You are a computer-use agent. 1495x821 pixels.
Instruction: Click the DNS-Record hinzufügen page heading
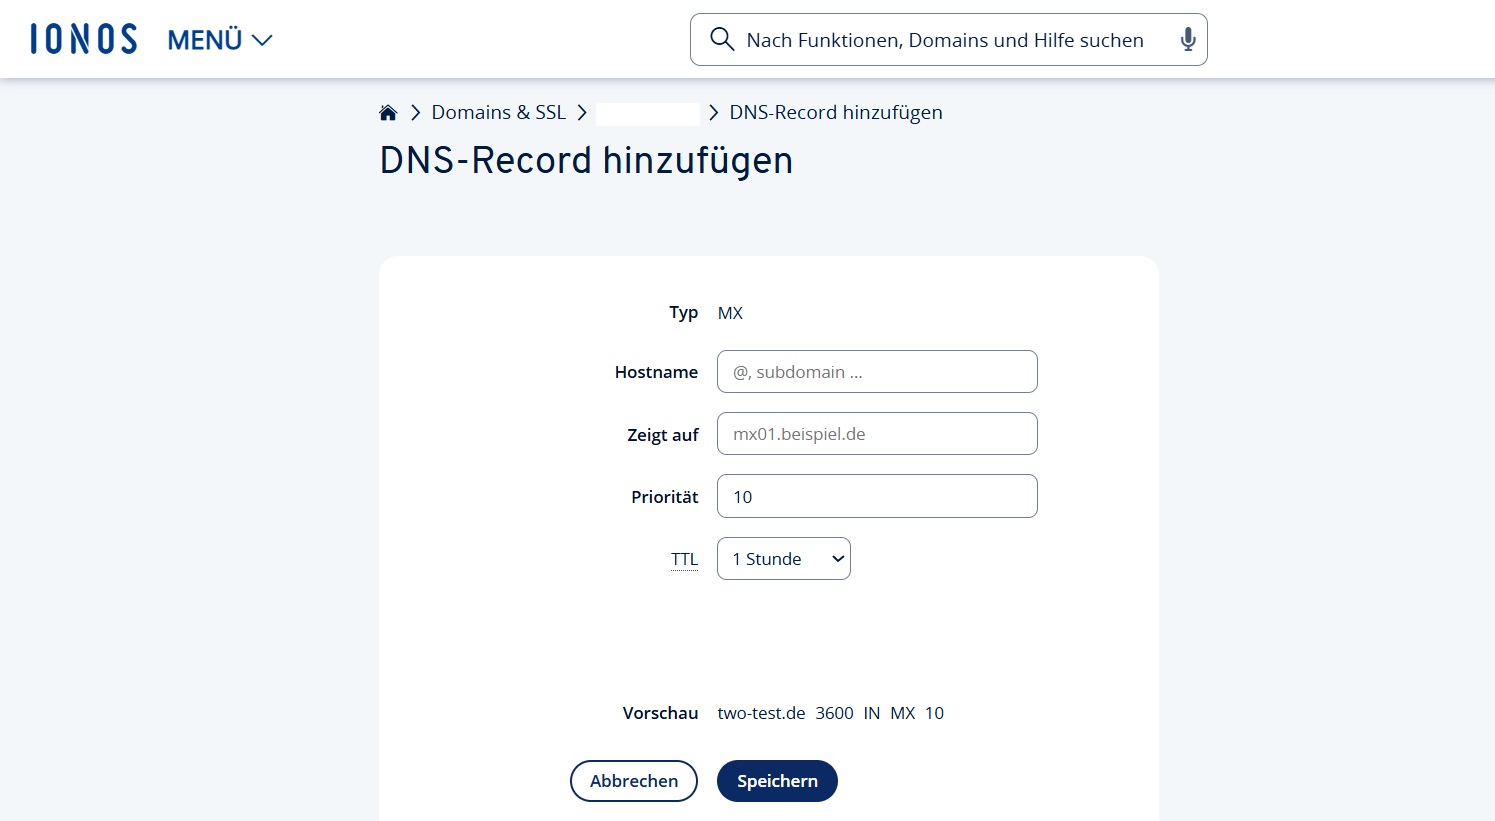(586, 161)
